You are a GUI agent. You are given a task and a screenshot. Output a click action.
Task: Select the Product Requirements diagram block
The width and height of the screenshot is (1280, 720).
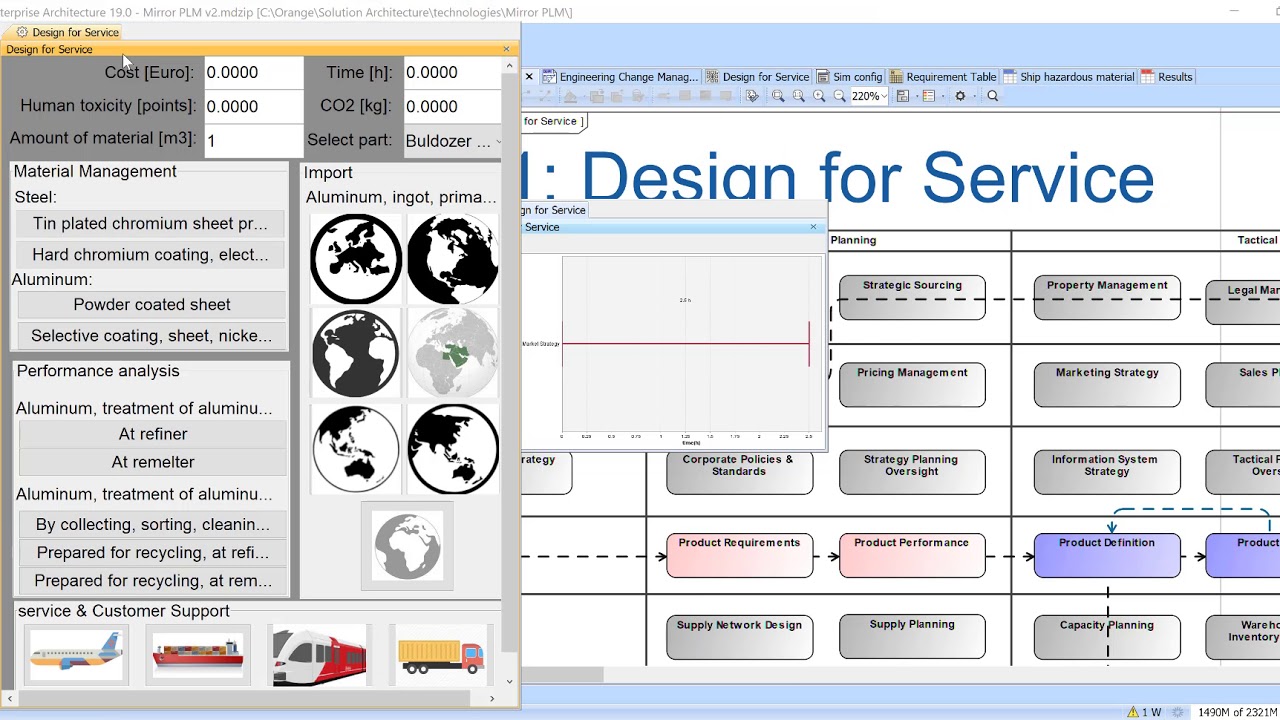click(x=739, y=555)
